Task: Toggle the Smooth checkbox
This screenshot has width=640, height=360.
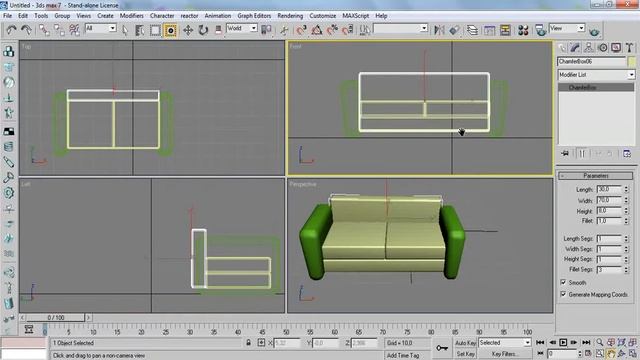Action: 563,282
